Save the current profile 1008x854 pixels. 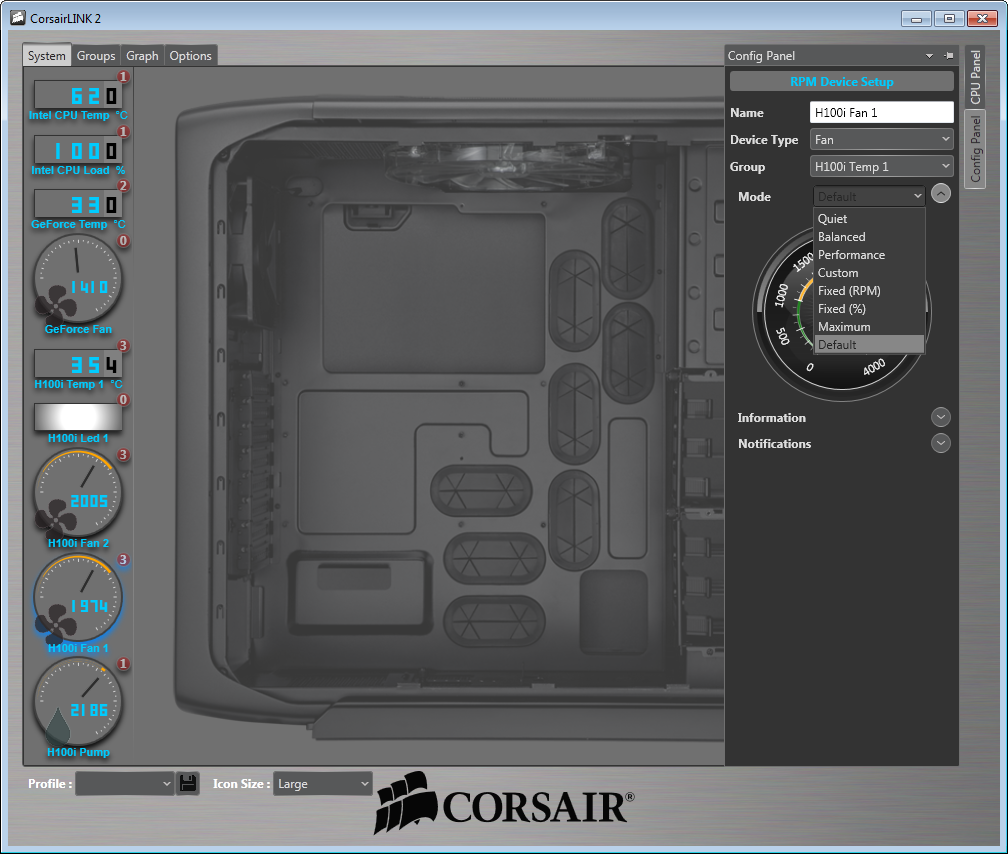(188, 783)
